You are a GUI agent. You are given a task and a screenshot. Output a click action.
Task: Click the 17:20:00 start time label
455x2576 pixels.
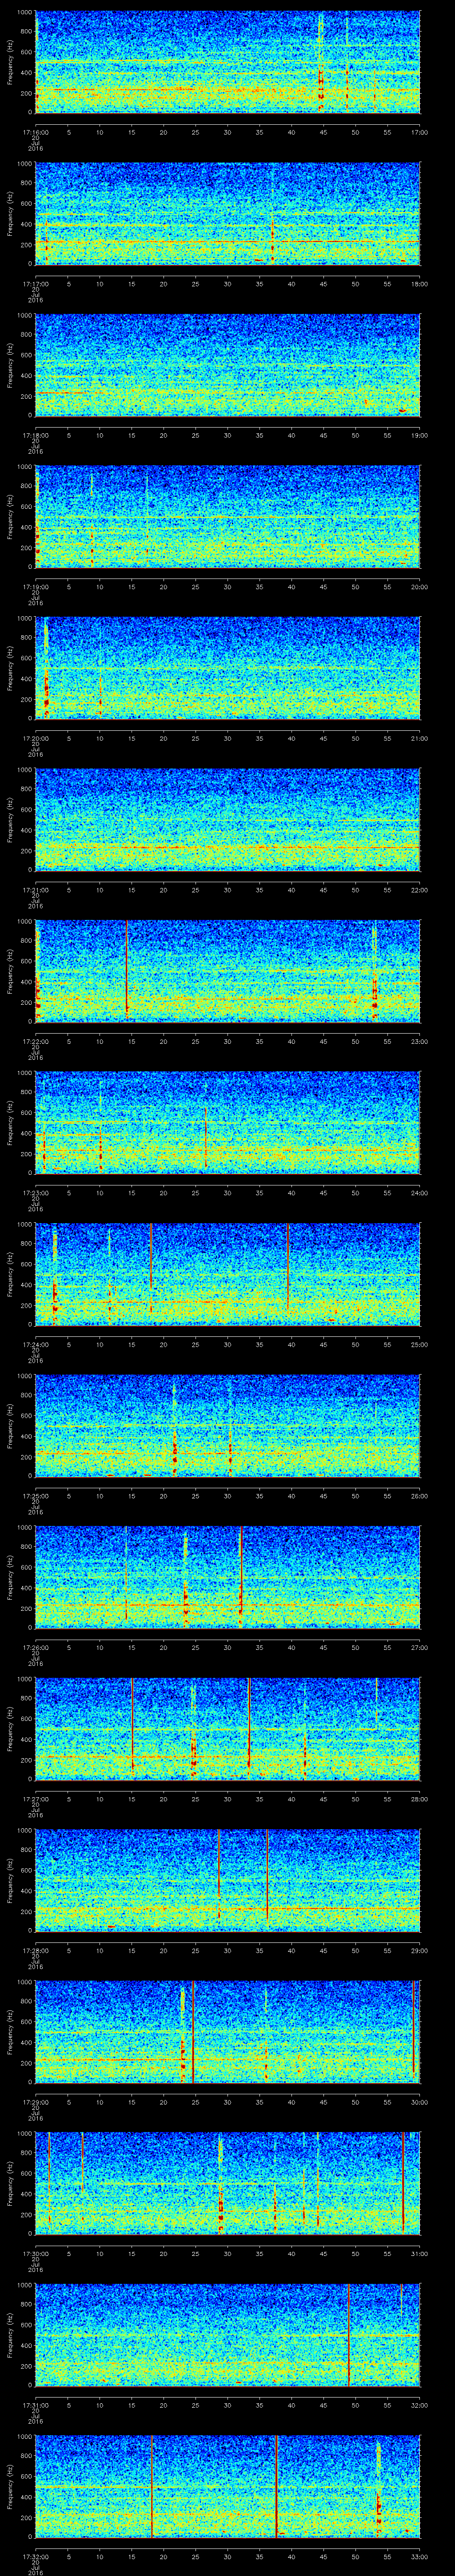tap(35, 738)
